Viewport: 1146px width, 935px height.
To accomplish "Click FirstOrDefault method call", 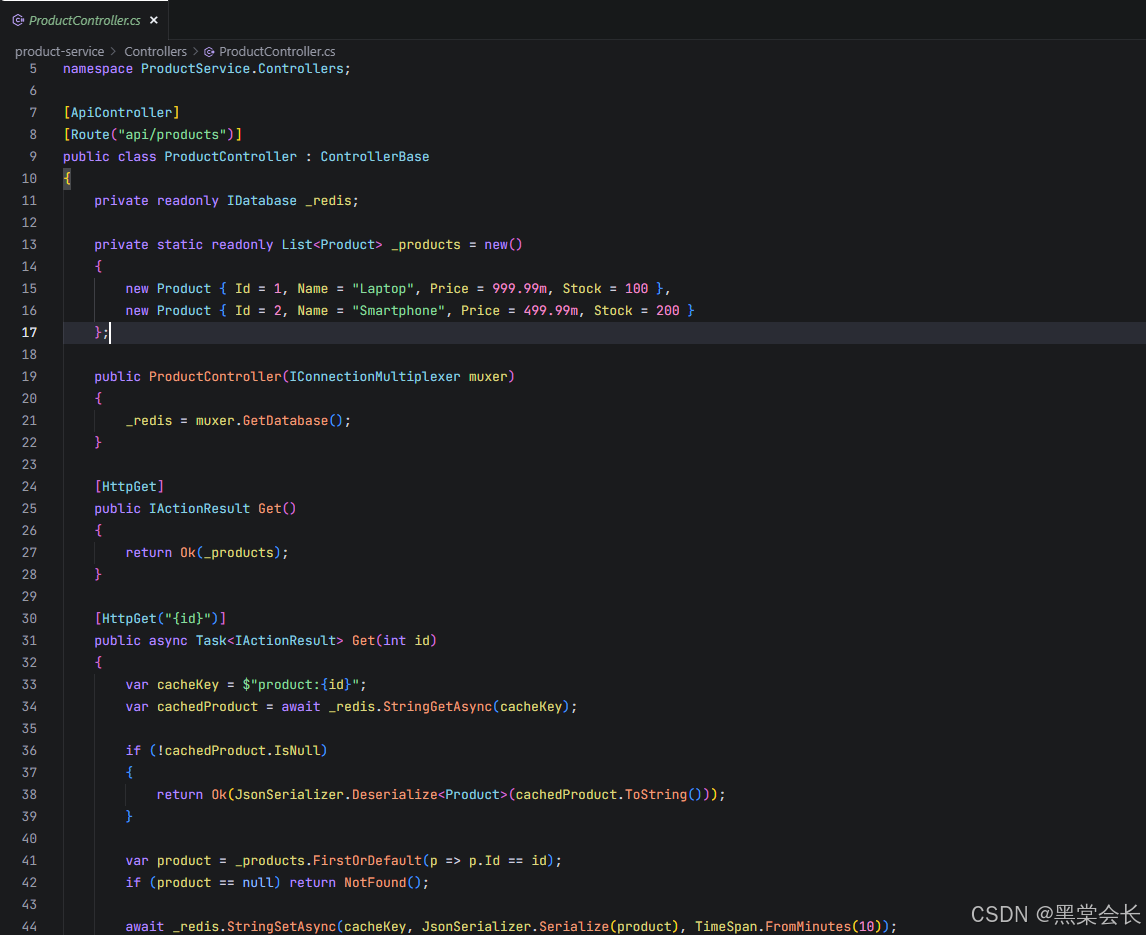I will click(367, 861).
